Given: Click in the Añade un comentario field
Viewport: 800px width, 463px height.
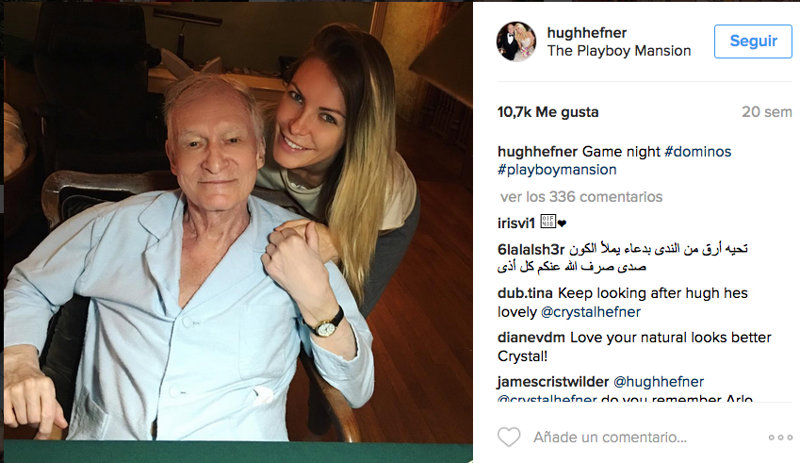Looking at the screenshot, I should click(610, 437).
